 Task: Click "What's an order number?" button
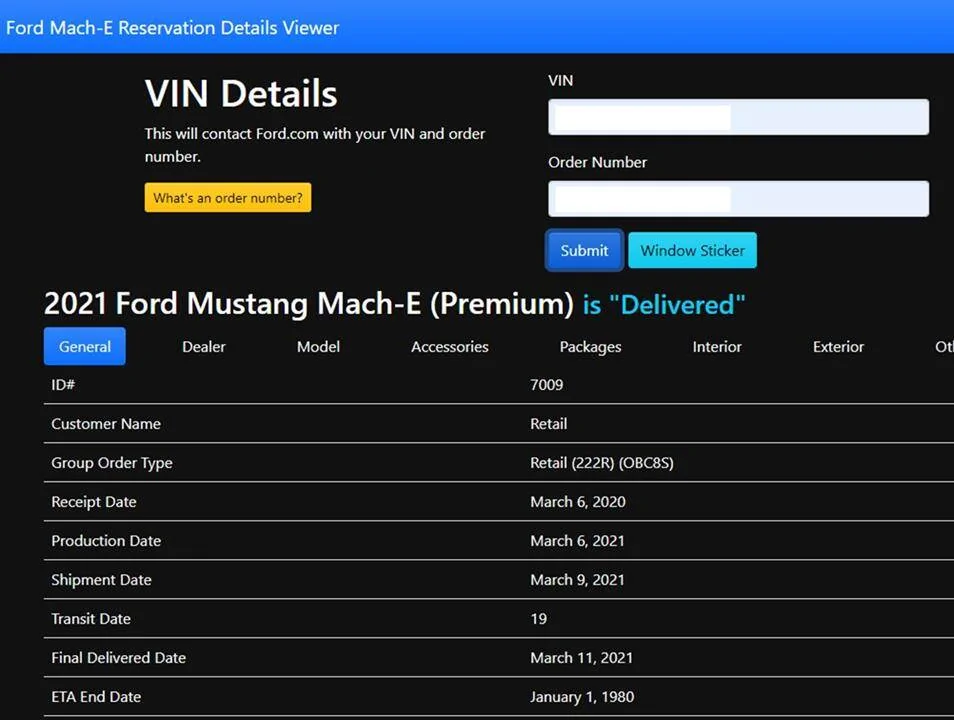click(228, 198)
